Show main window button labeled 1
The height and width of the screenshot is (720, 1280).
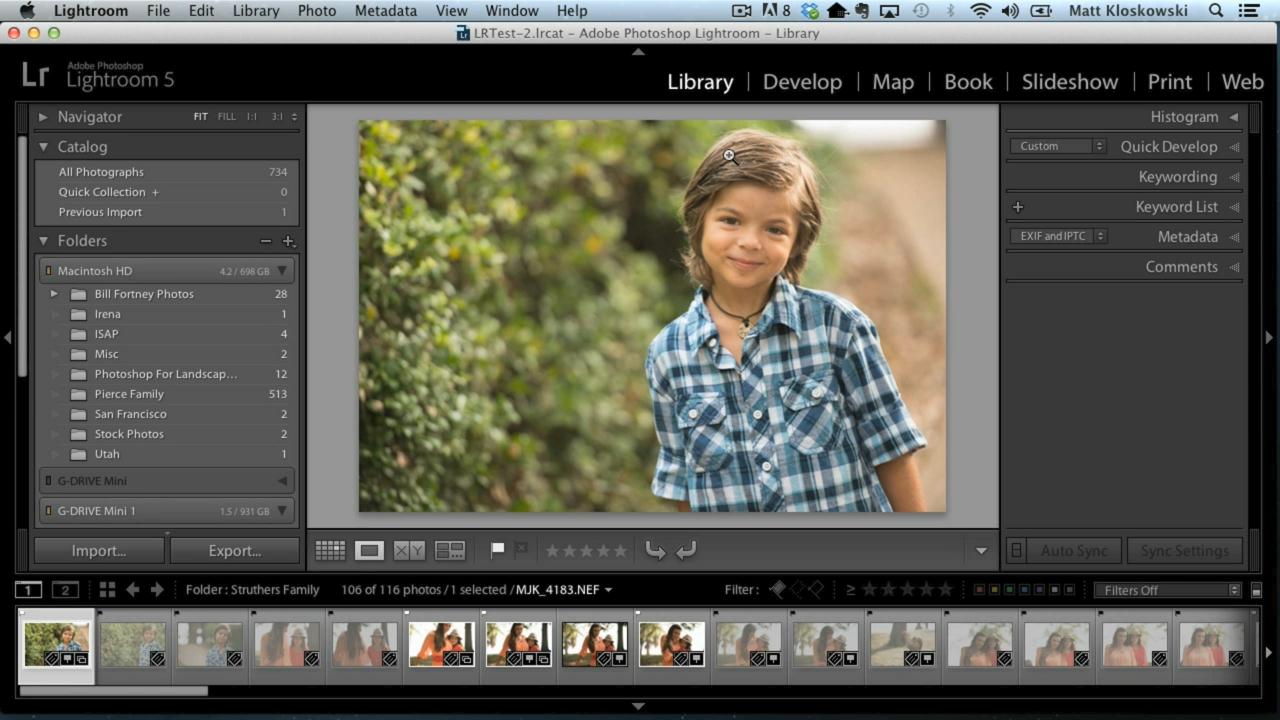[x=29, y=590]
